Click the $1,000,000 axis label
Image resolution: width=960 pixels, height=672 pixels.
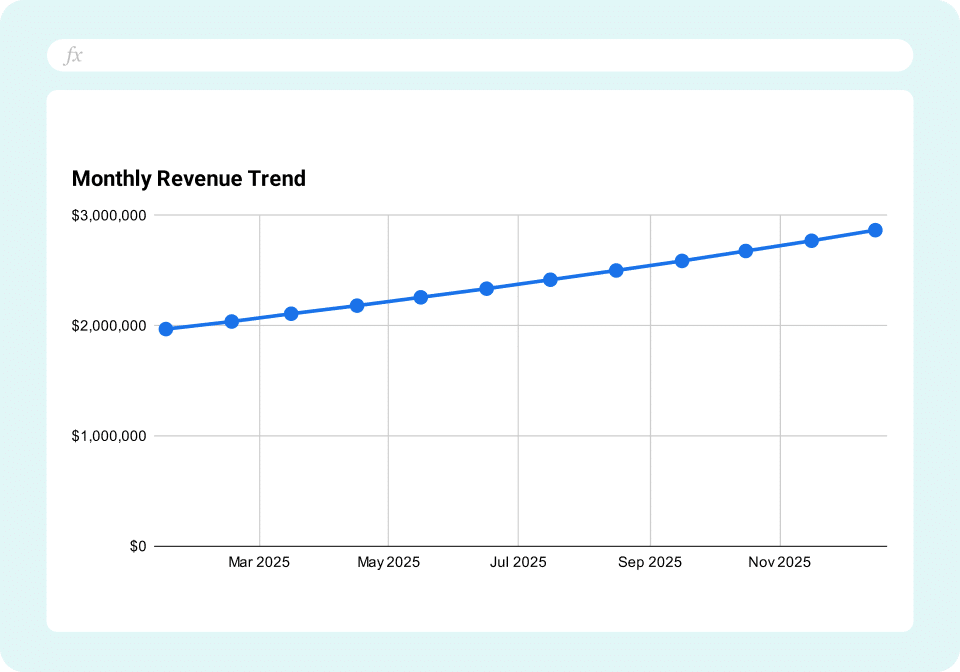pyautogui.click(x=110, y=435)
